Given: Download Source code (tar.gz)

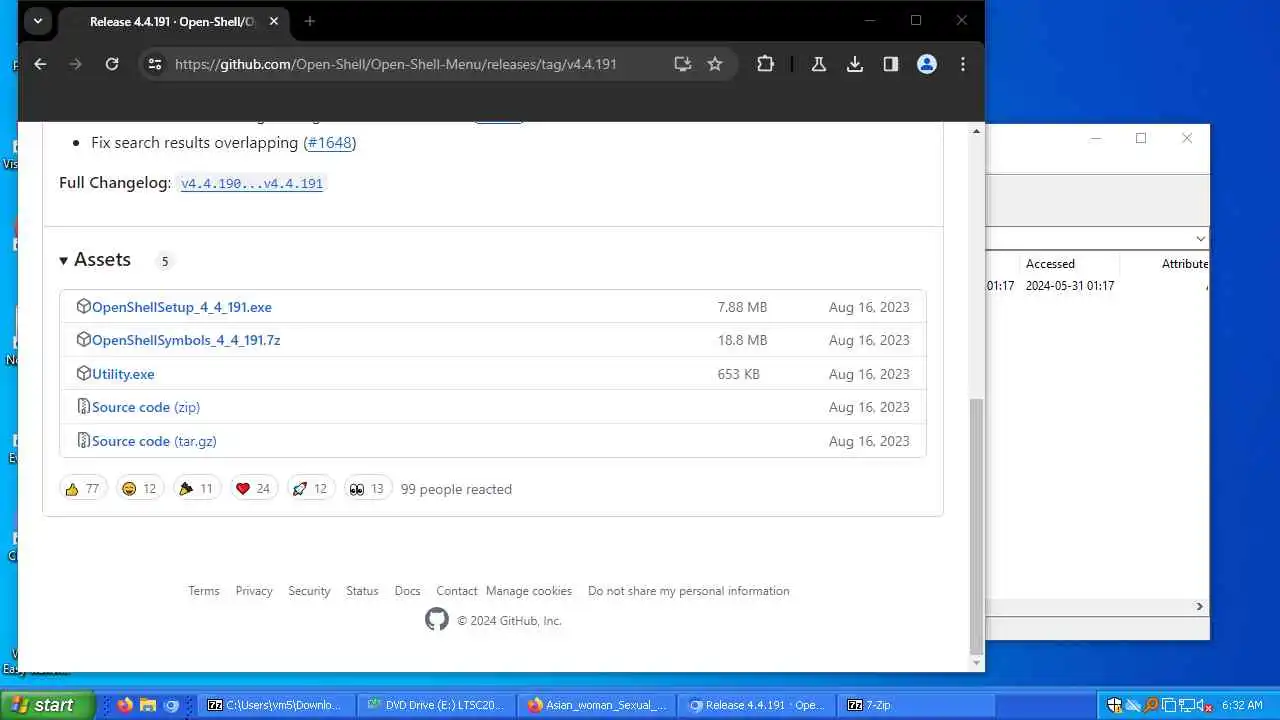Looking at the screenshot, I should [x=154, y=441].
